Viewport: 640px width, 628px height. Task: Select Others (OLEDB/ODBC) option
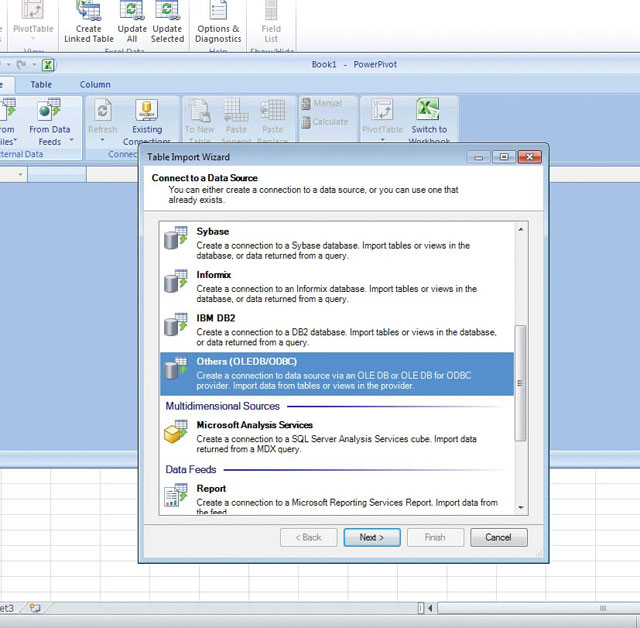coord(246,362)
